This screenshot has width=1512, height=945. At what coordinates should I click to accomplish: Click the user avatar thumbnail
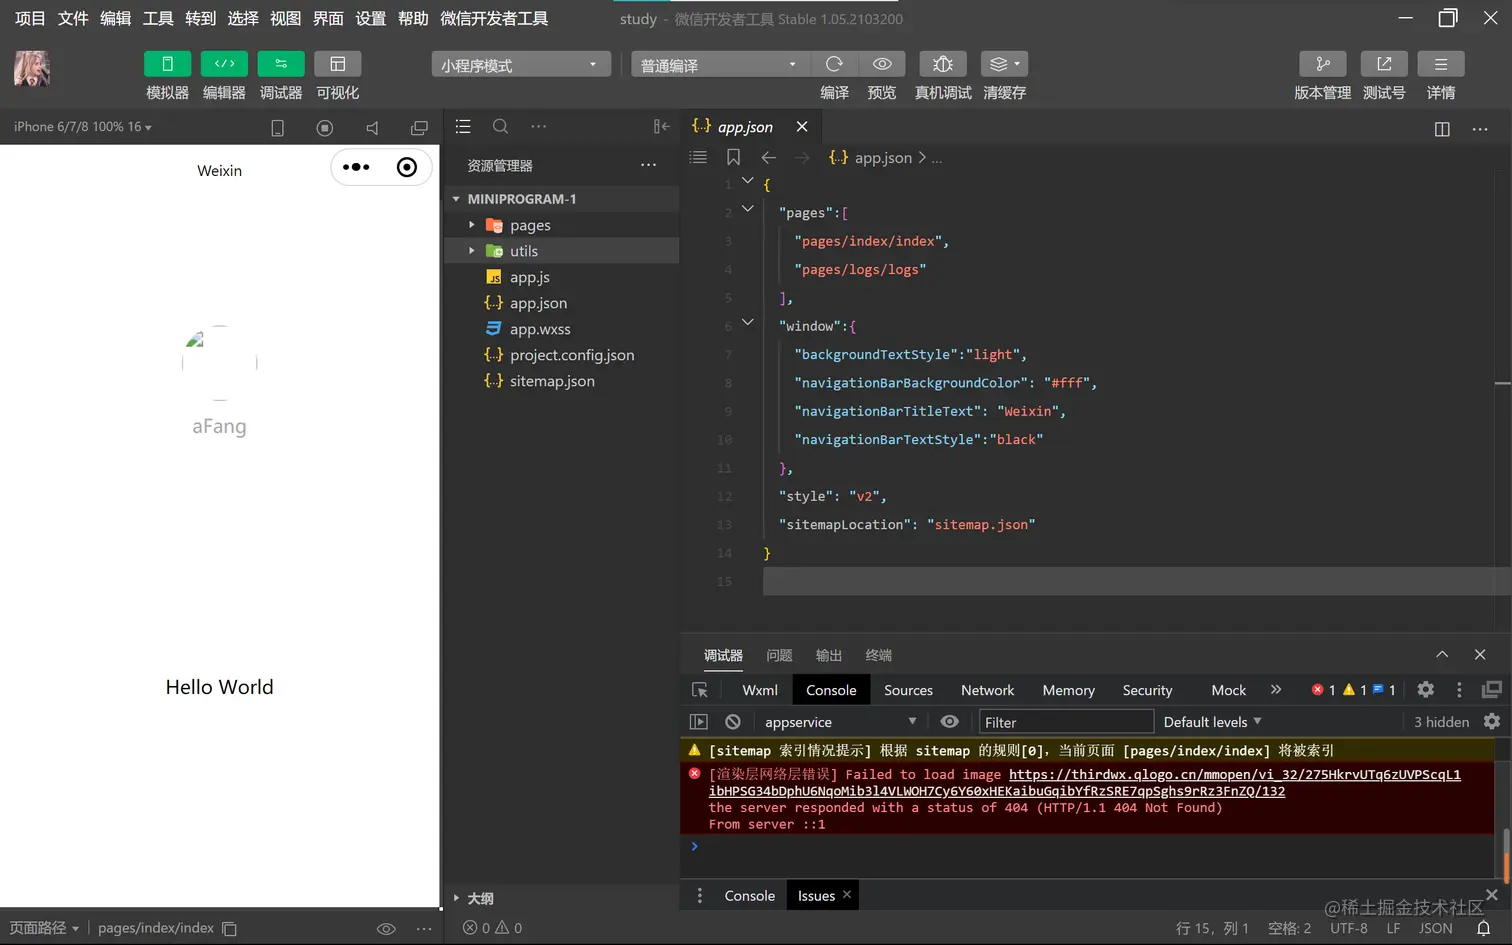pyautogui.click(x=32, y=69)
